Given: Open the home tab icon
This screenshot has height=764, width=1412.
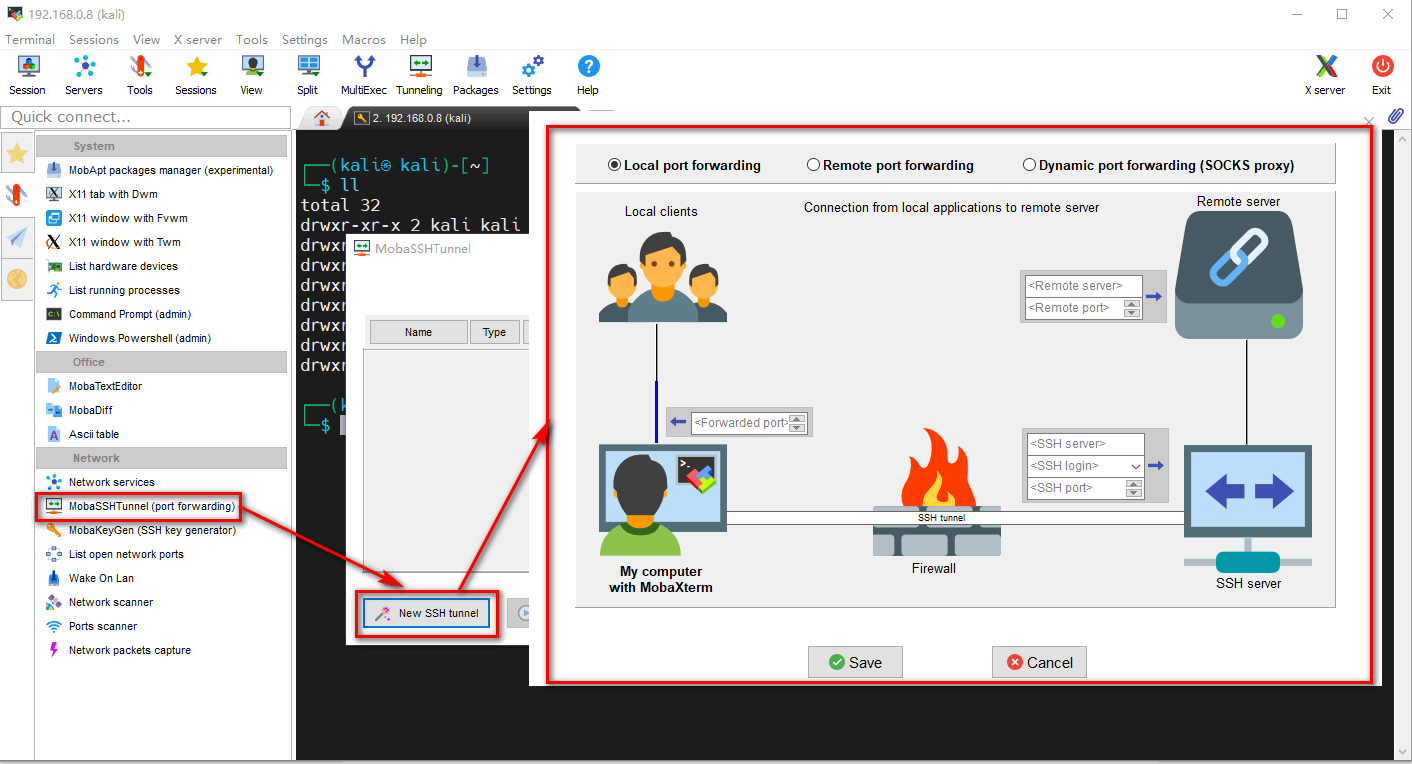Looking at the screenshot, I should tap(322, 117).
